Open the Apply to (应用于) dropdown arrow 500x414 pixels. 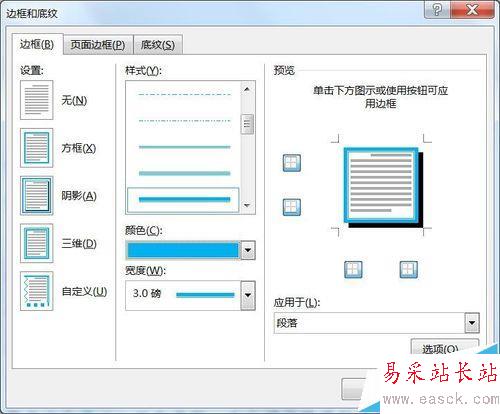tap(472, 323)
